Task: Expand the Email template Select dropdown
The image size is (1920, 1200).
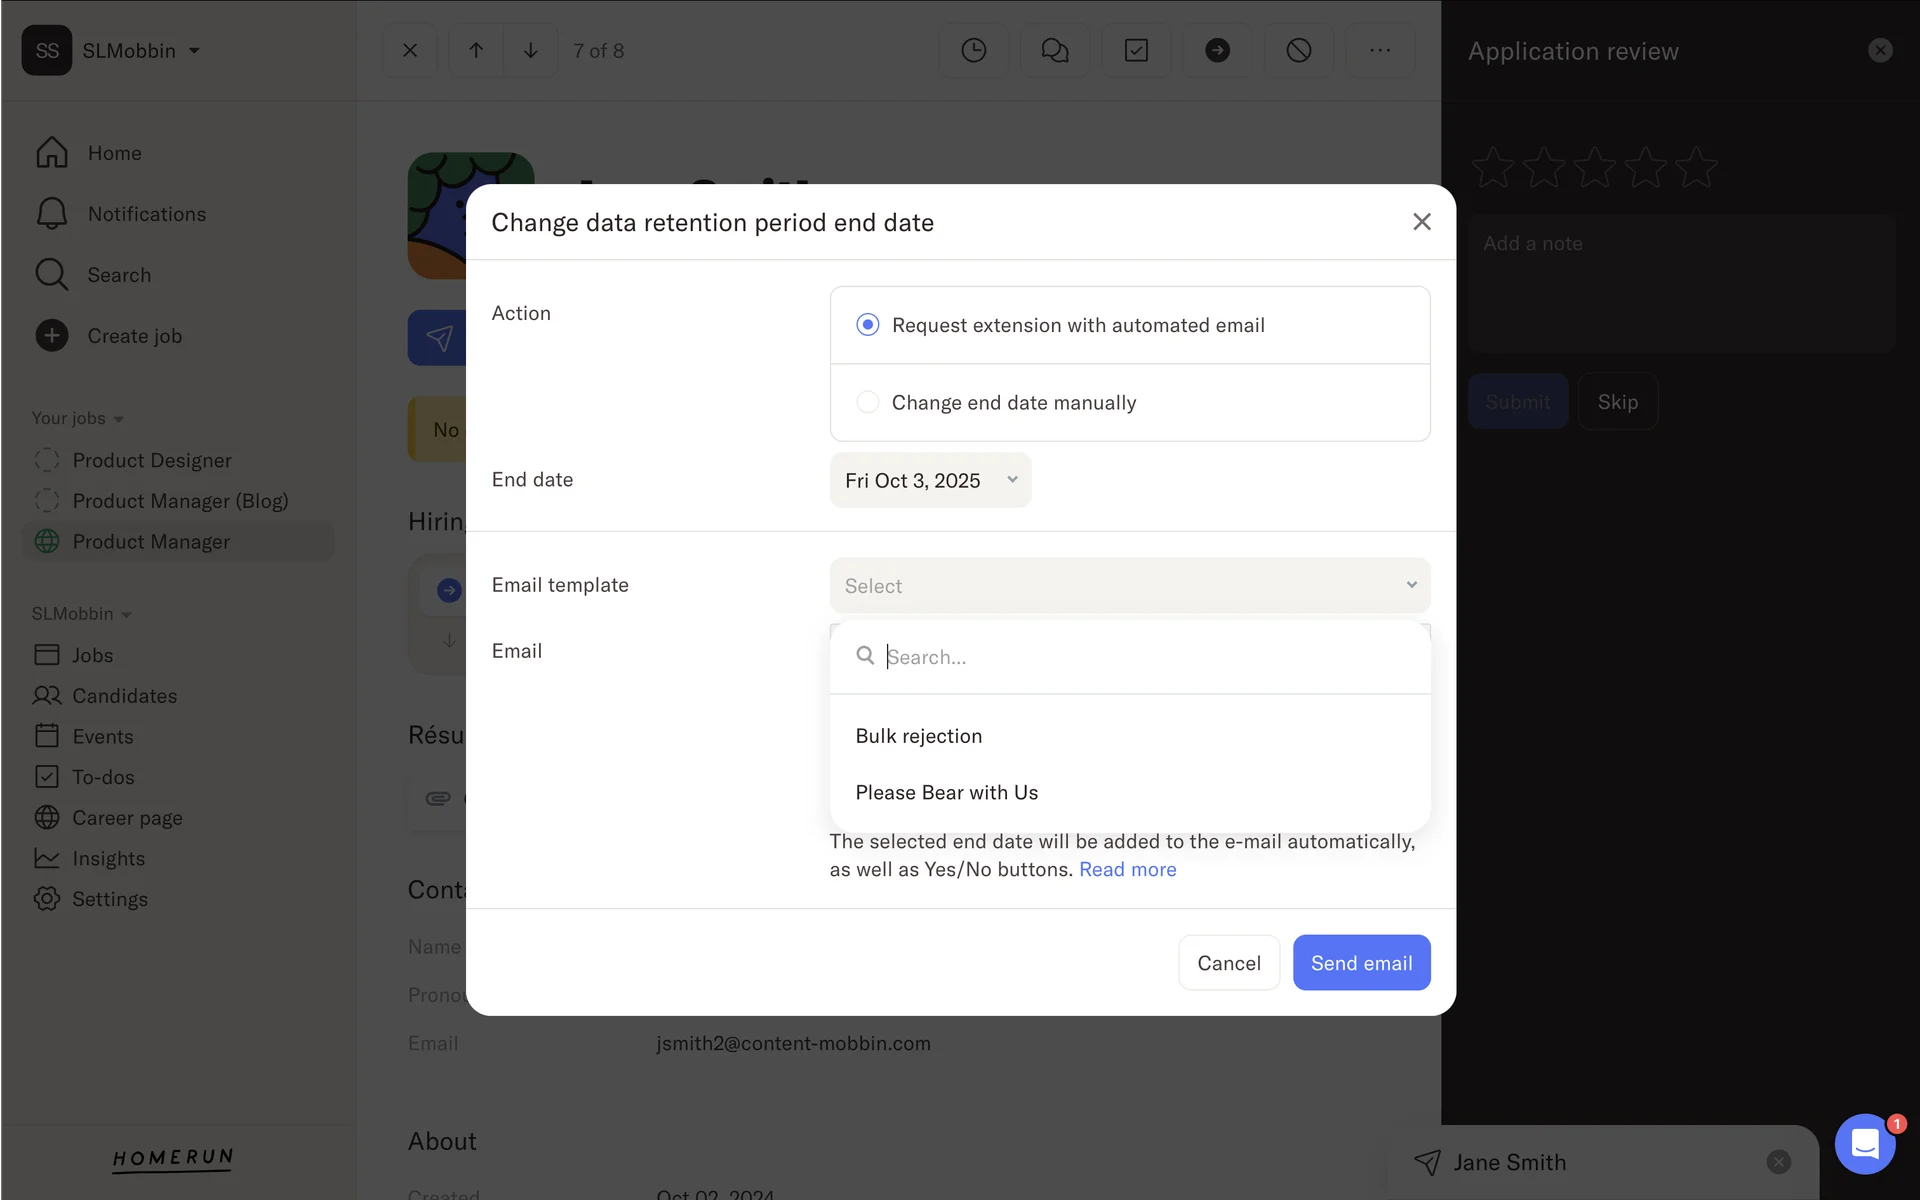Action: [x=1129, y=586]
